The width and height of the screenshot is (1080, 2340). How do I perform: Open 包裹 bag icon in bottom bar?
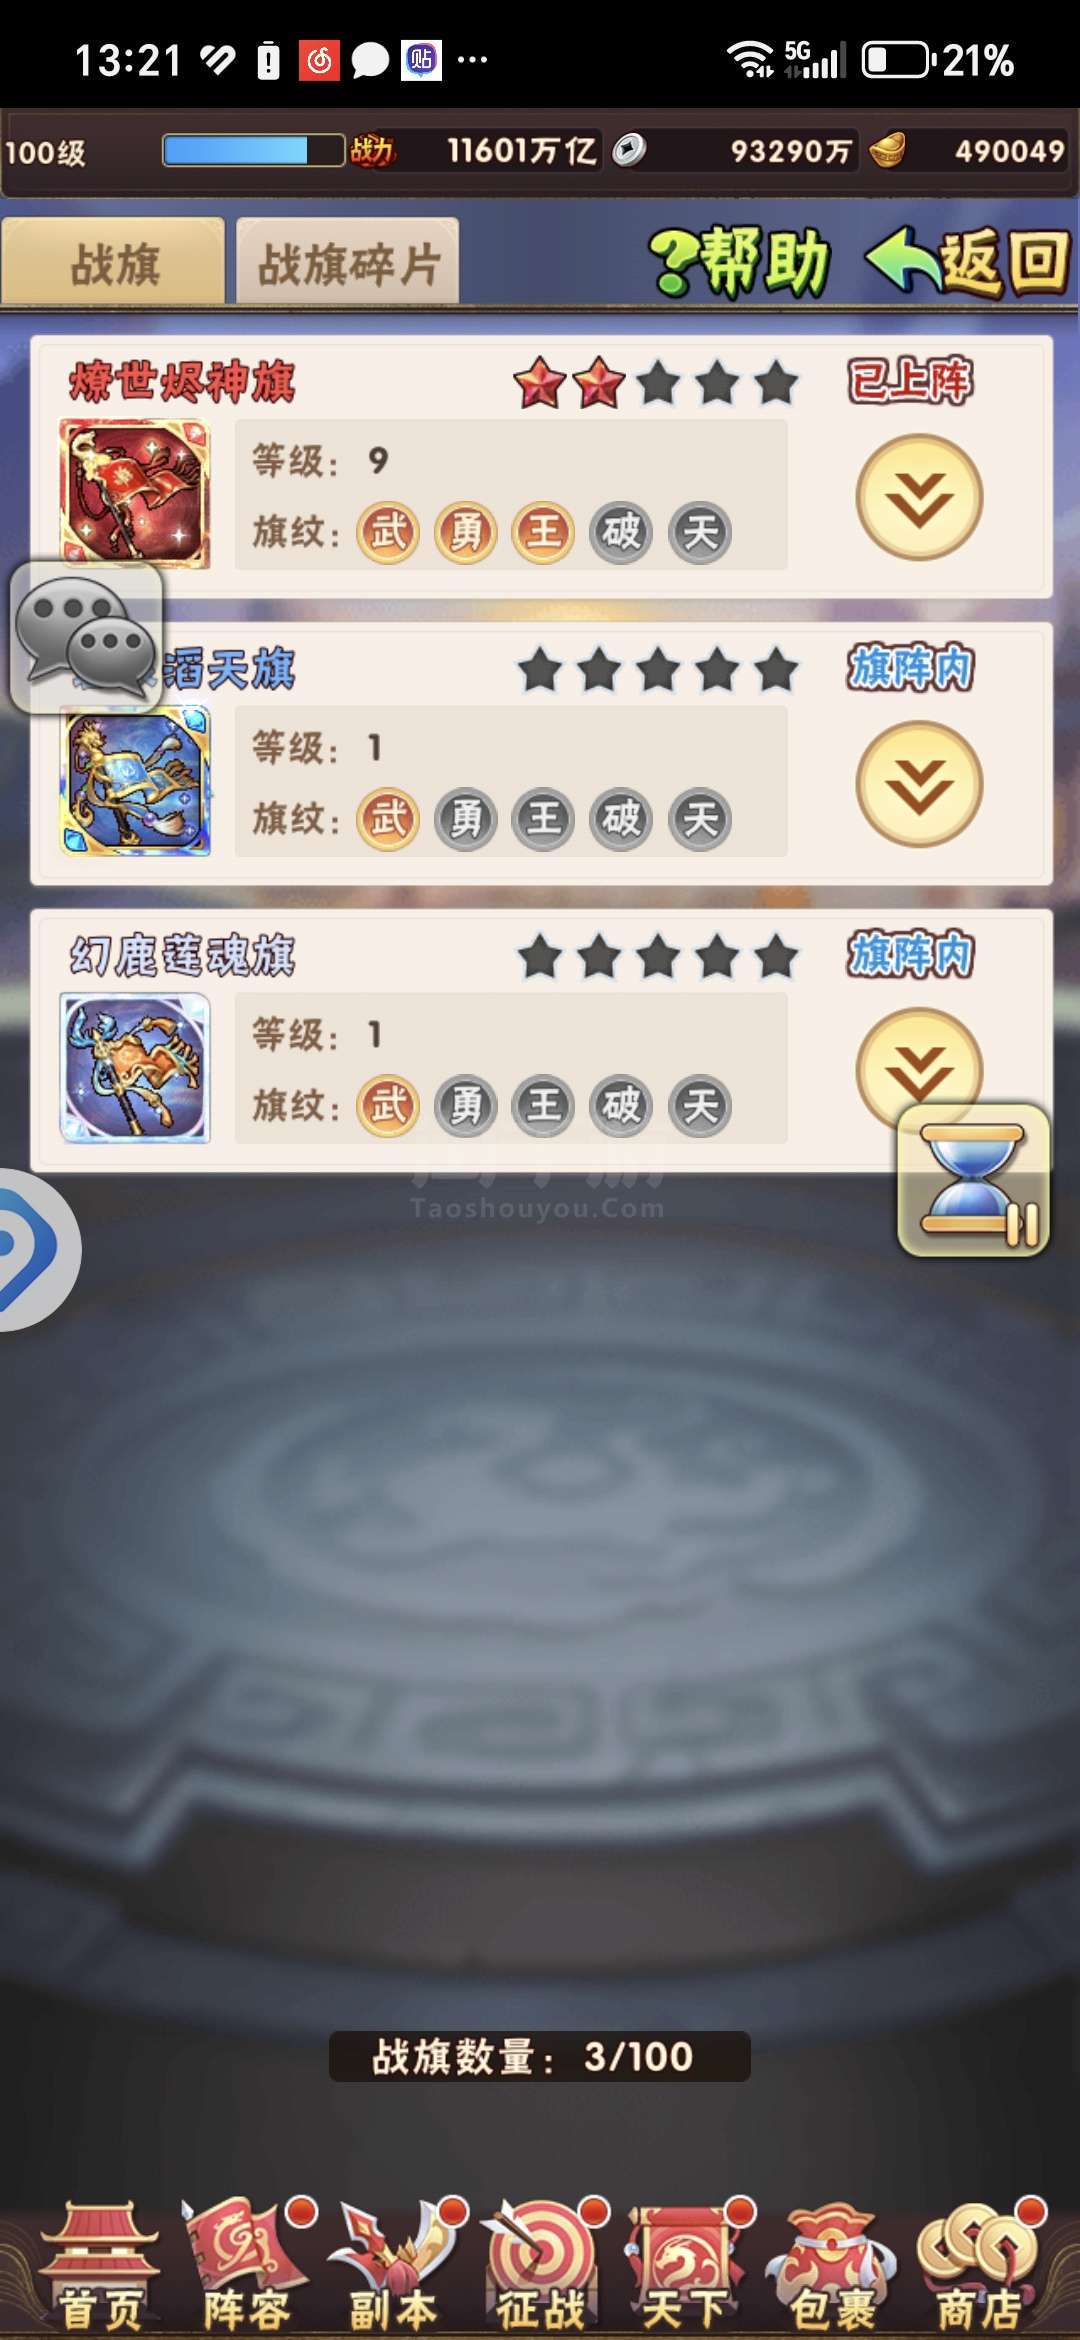pyautogui.click(x=832, y=2267)
